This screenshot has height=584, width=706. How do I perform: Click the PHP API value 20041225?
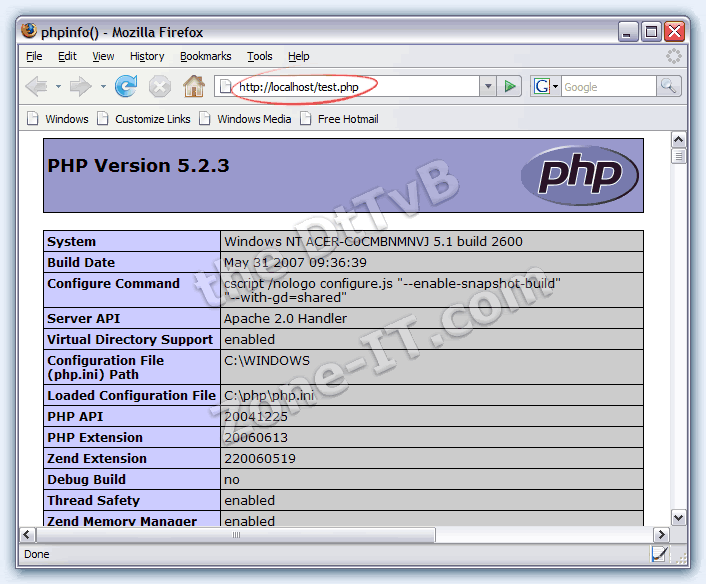coord(256,416)
